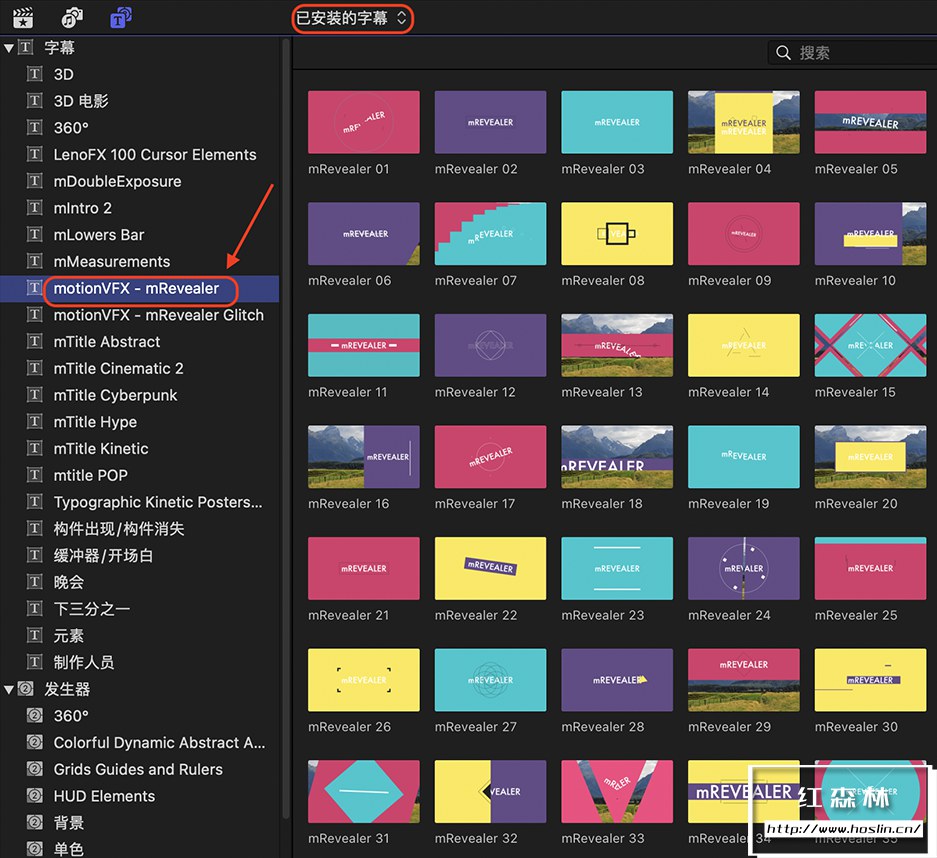Select the mRevealer 26 title thumbnail
The width and height of the screenshot is (937, 858).
click(x=363, y=680)
